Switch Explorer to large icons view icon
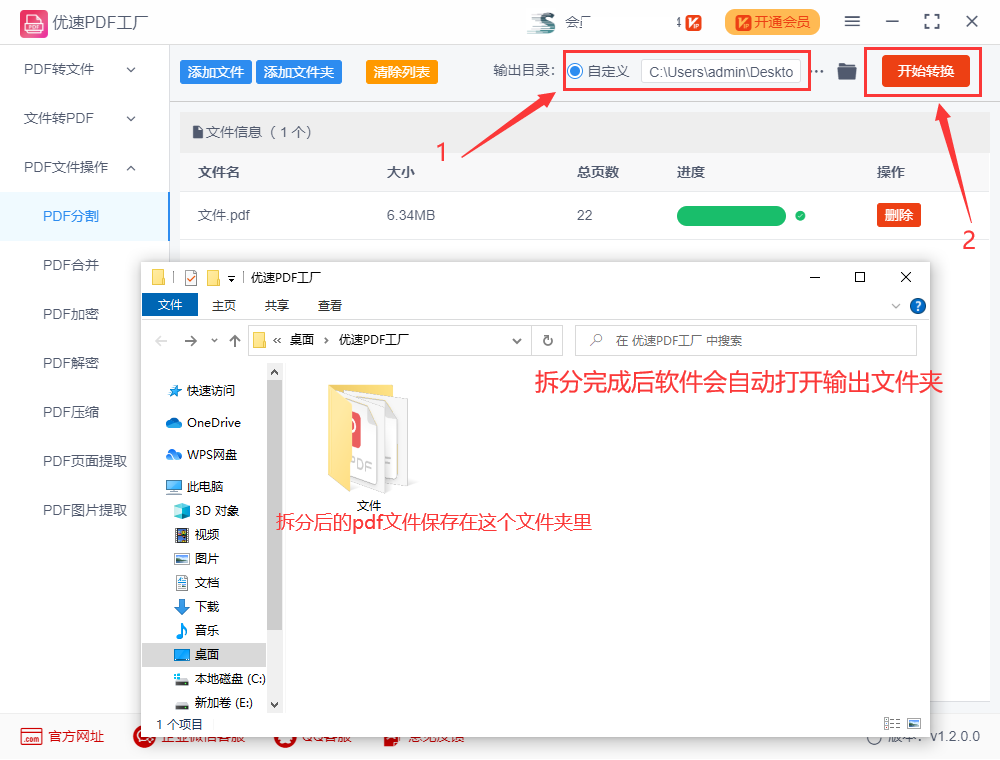 pos(914,723)
